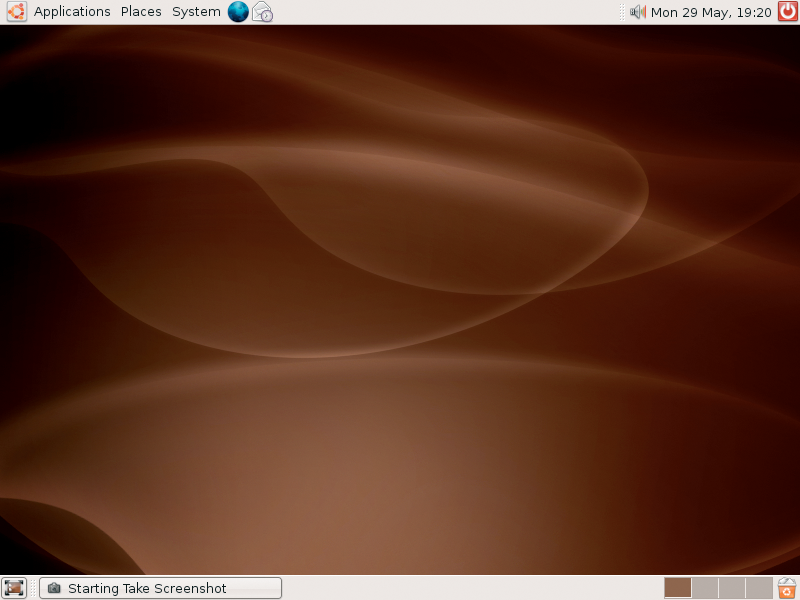Viewport: 800px width, 600px height.
Task: Open the System menu
Action: (x=196, y=12)
